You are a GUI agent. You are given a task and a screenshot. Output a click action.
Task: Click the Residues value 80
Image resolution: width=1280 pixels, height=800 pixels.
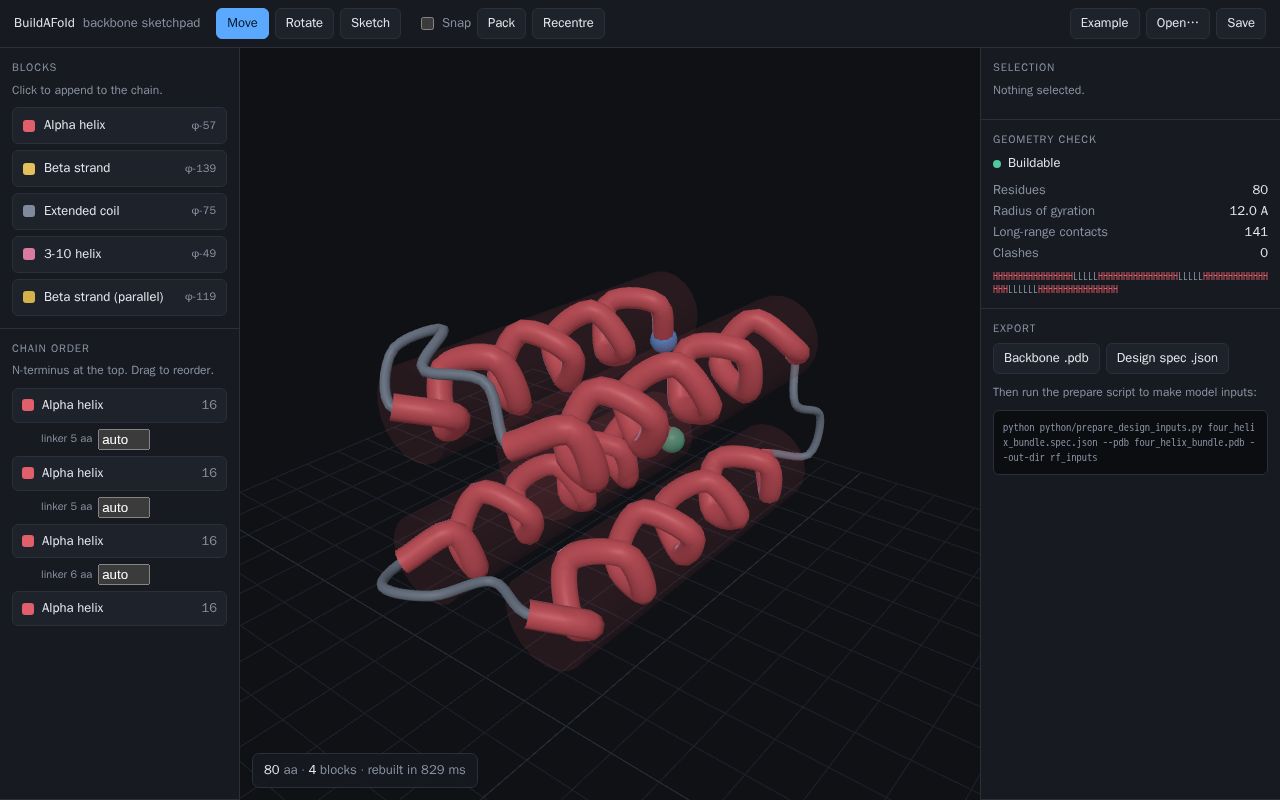(x=1260, y=190)
